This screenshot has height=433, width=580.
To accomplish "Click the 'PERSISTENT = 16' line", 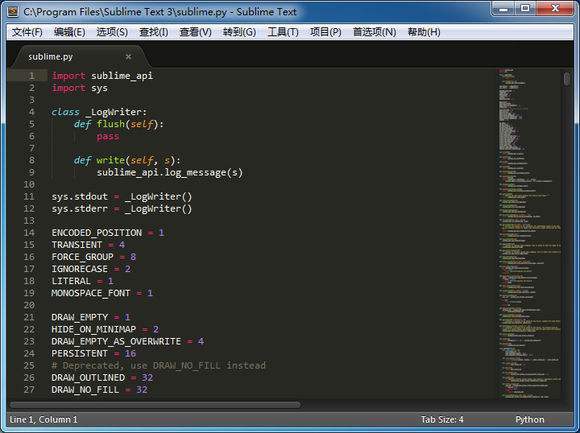I will click(x=94, y=353).
